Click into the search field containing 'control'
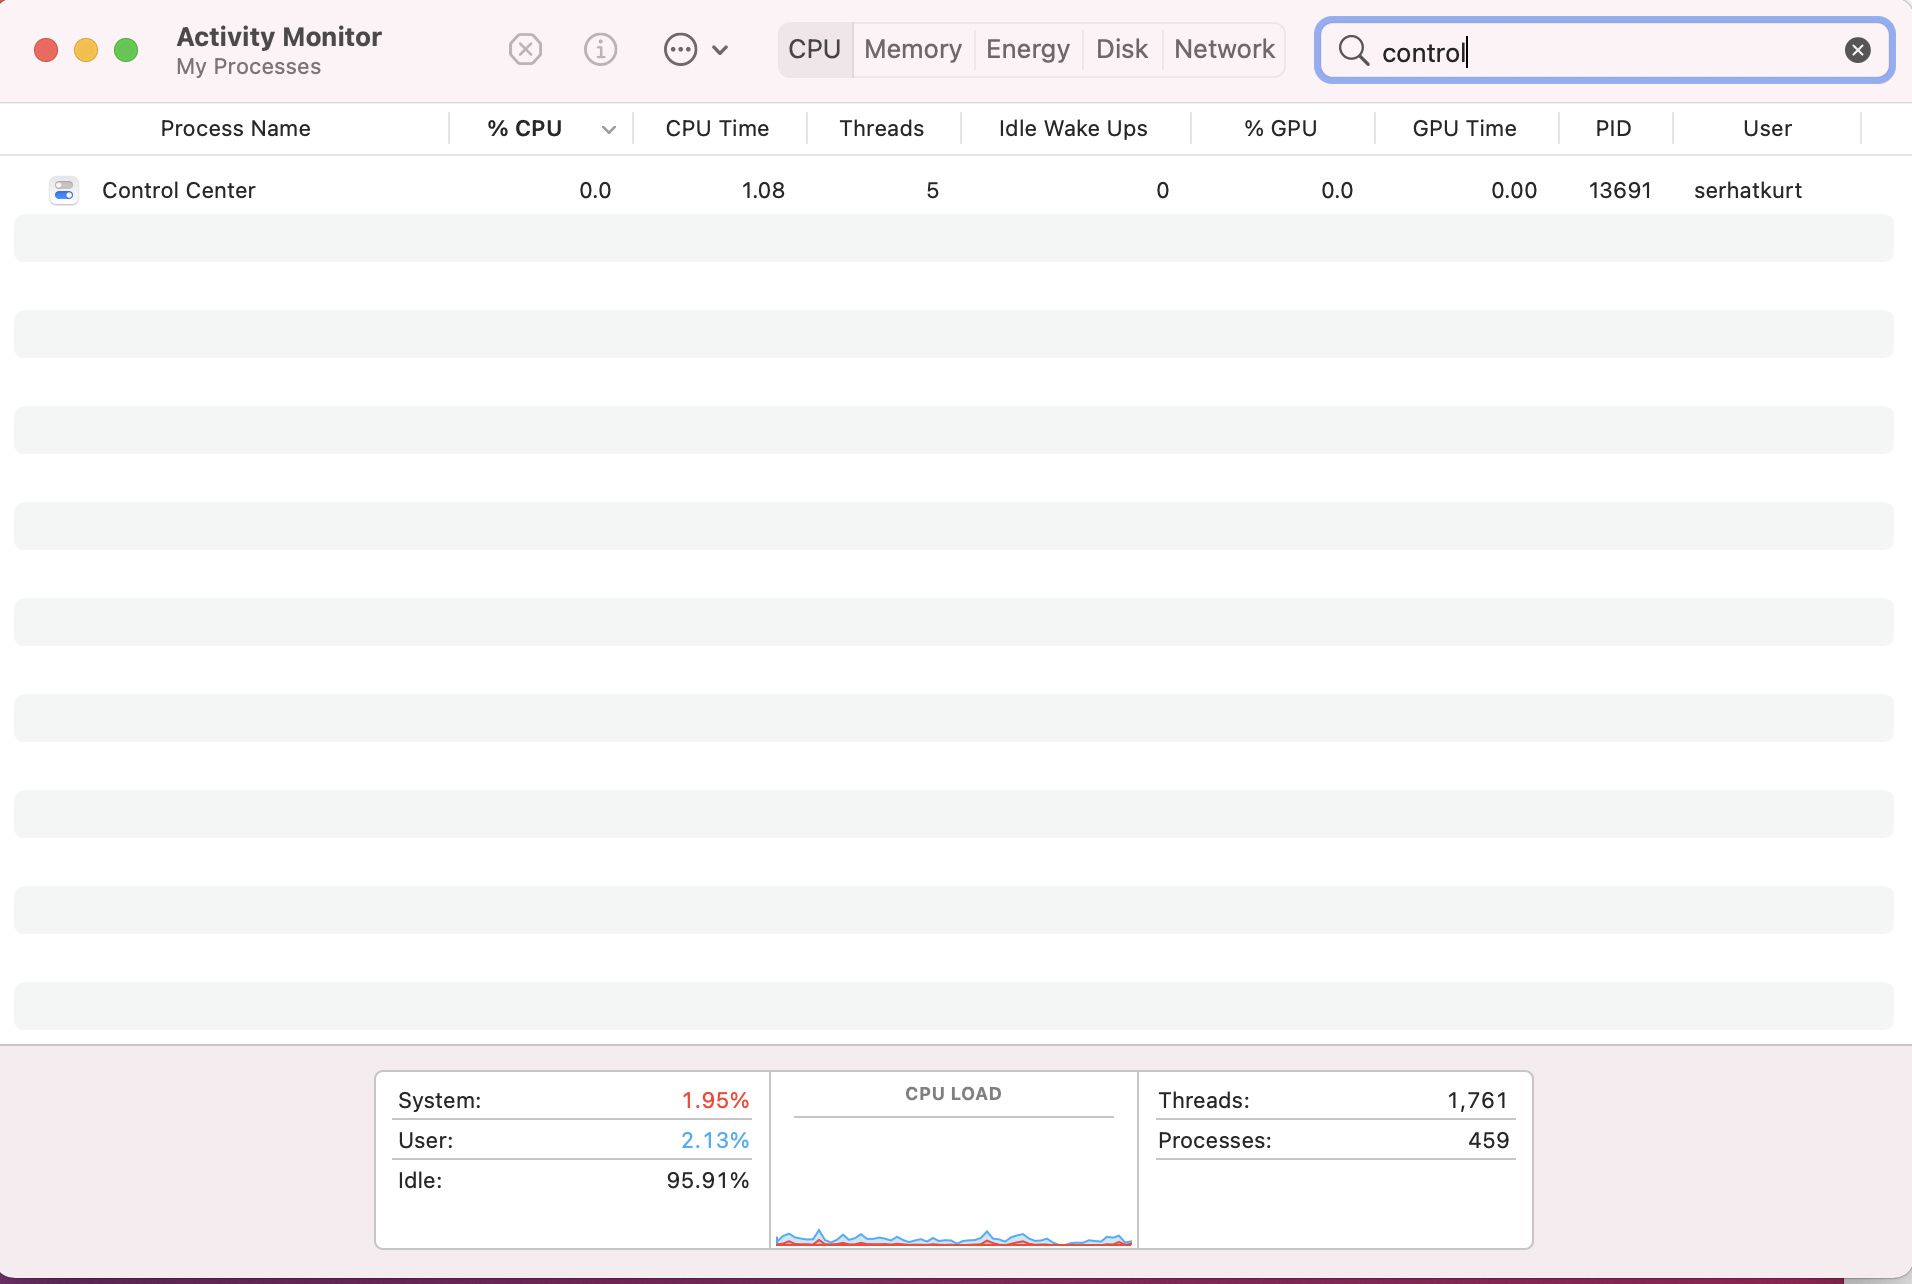This screenshot has width=1912, height=1284. click(x=1604, y=51)
